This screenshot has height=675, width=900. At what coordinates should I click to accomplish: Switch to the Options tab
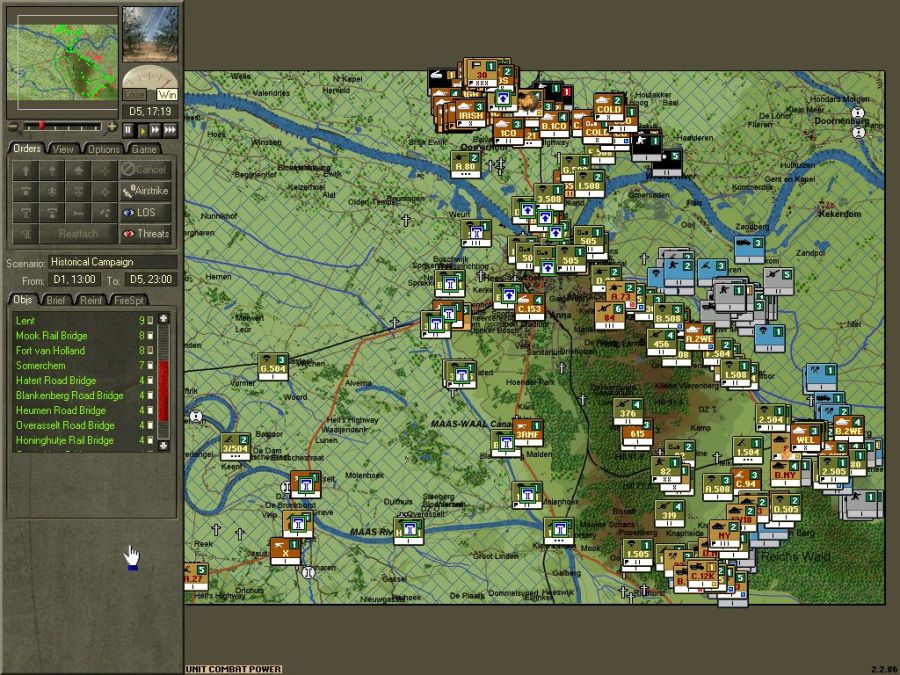pyautogui.click(x=103, y=149)
